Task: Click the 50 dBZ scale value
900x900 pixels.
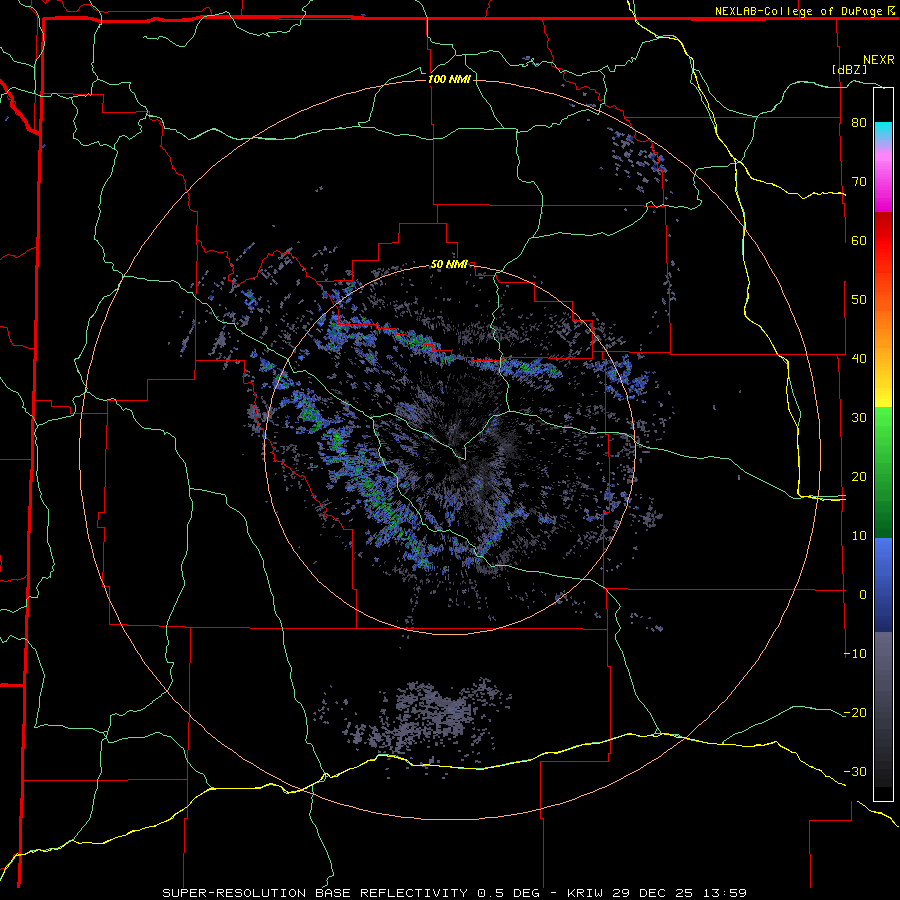Action: point(859,300)
